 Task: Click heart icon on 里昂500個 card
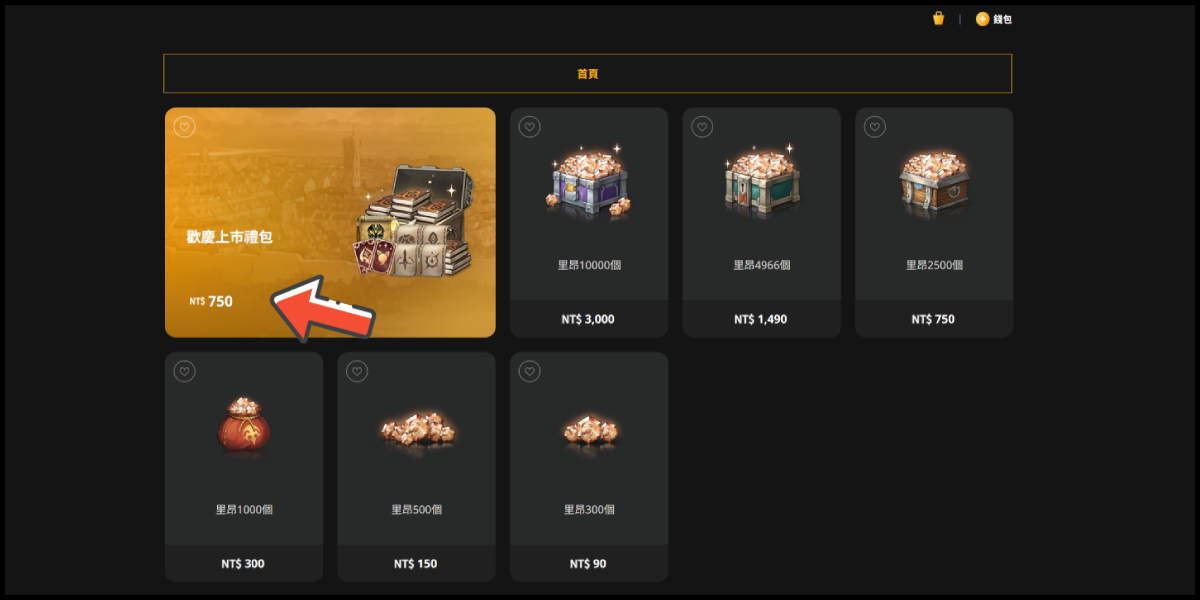click(357, 371)
